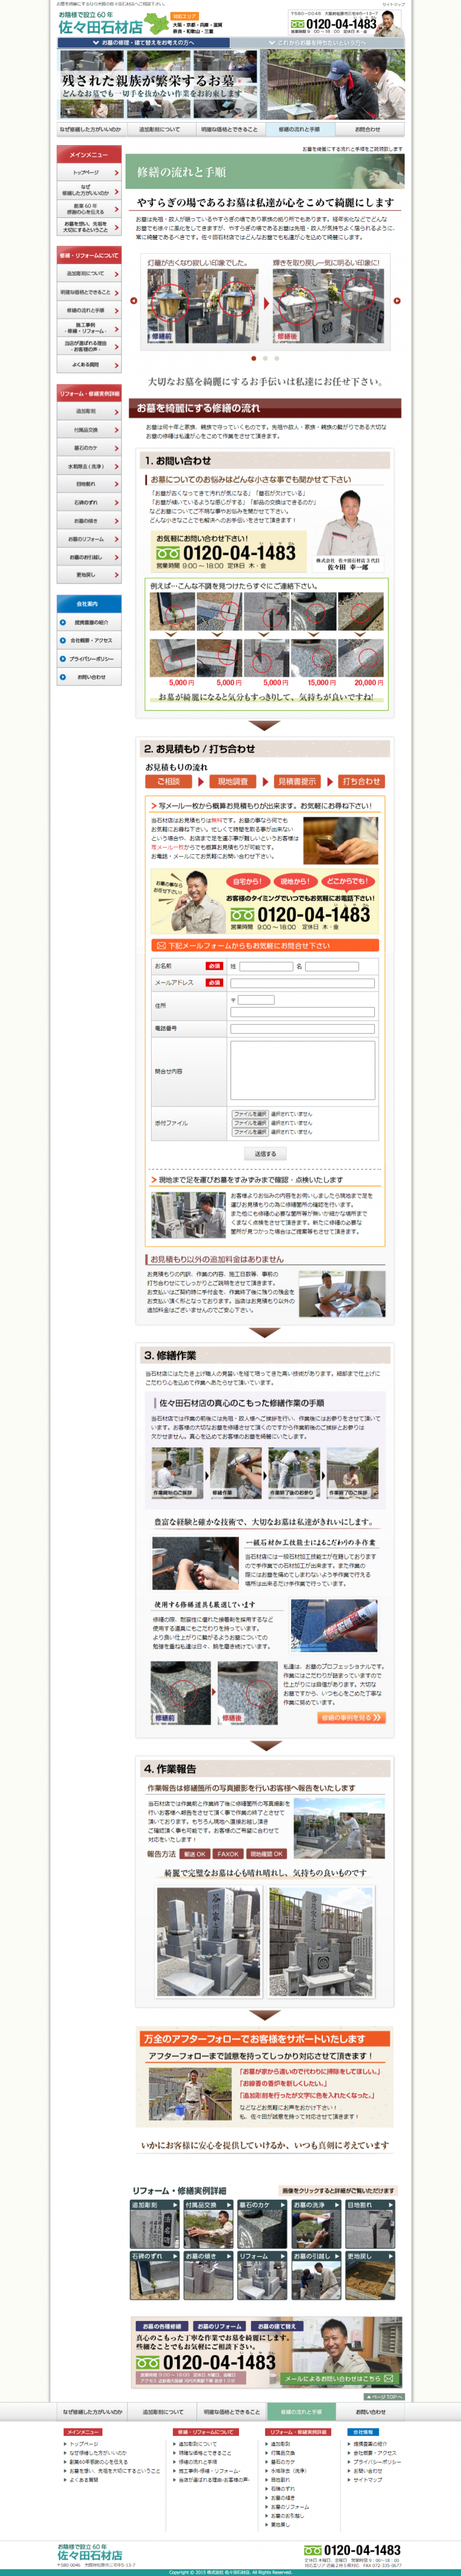Open お墓の傾き in the sidebar examples list

pyautogui.click(x=88, y=521)
